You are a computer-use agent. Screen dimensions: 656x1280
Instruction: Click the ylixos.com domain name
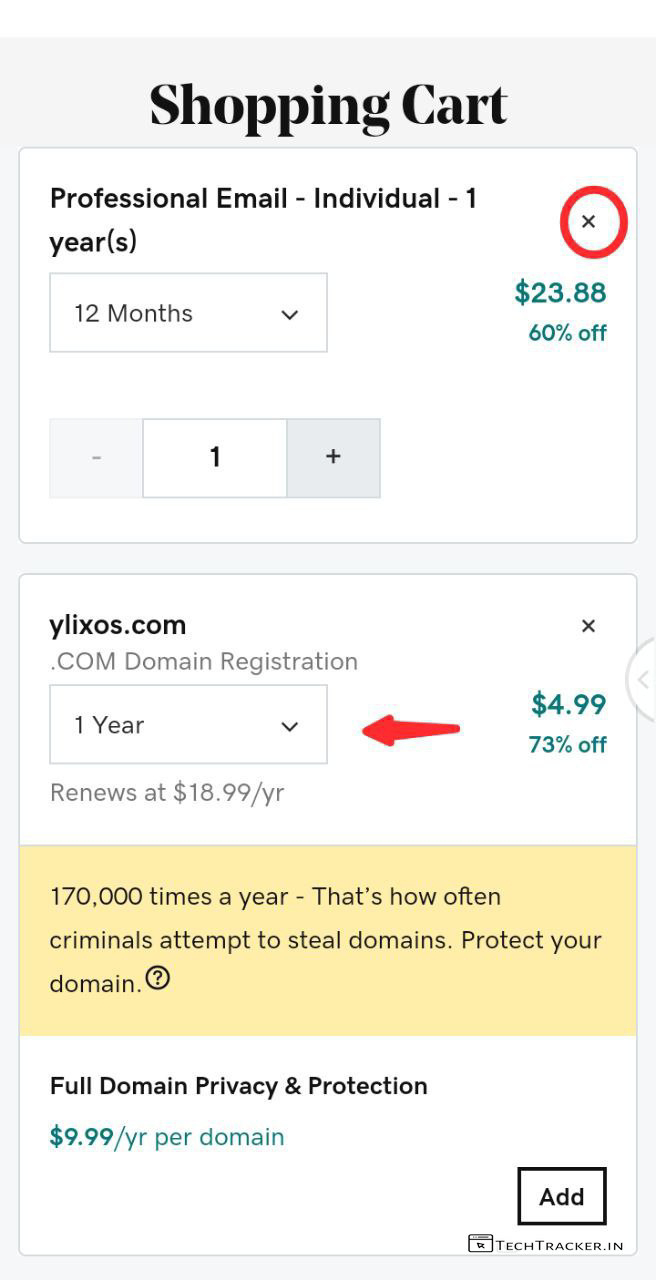(x=118, y=625)
